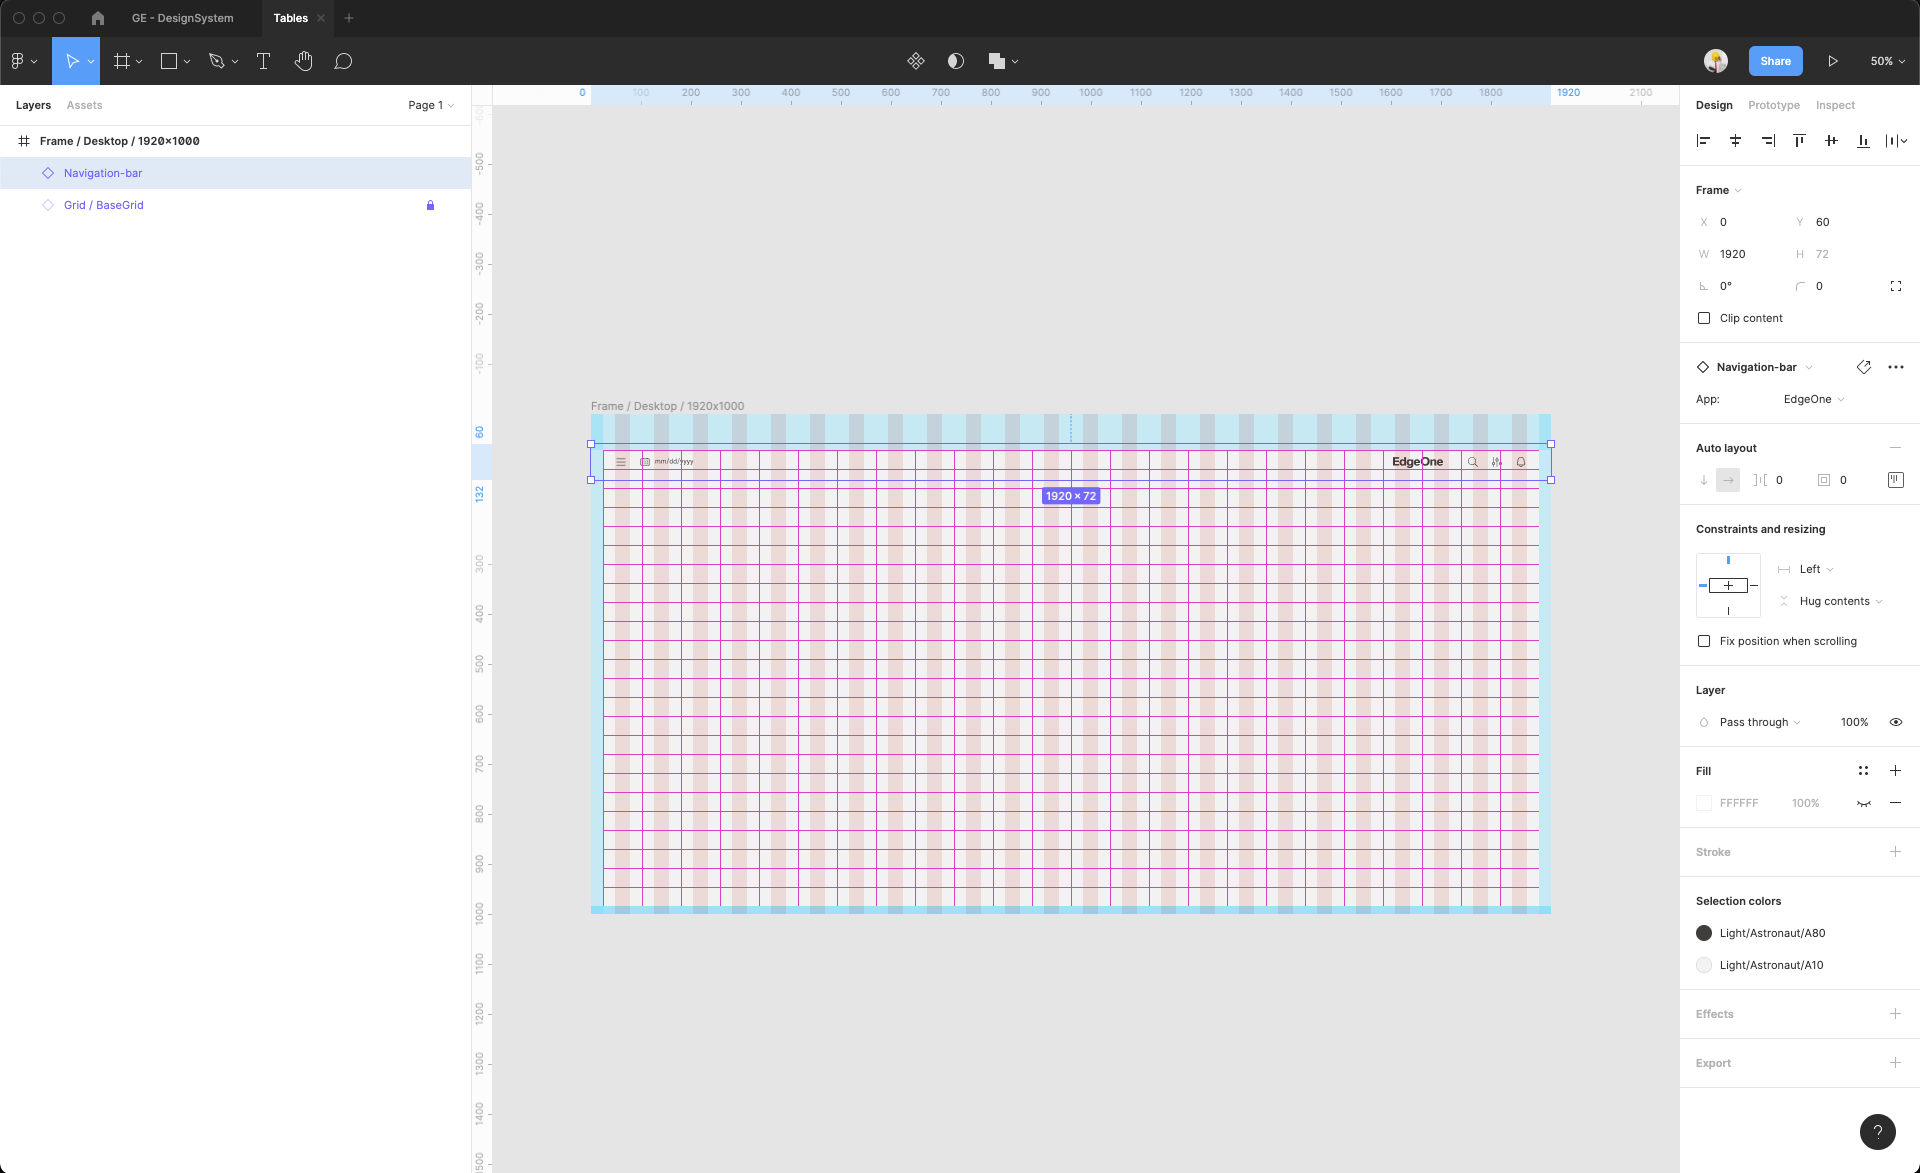Switch to the Prototype tab
The image size is (1920, 1173).
(x=1773, y=105)
